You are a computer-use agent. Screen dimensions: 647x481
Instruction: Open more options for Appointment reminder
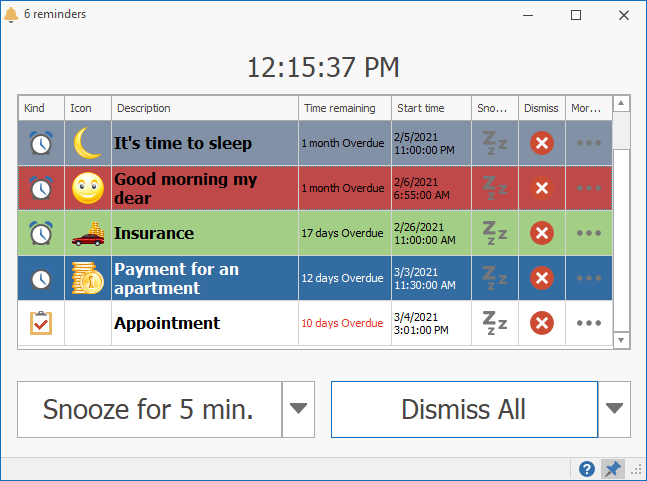click(589, 323)
